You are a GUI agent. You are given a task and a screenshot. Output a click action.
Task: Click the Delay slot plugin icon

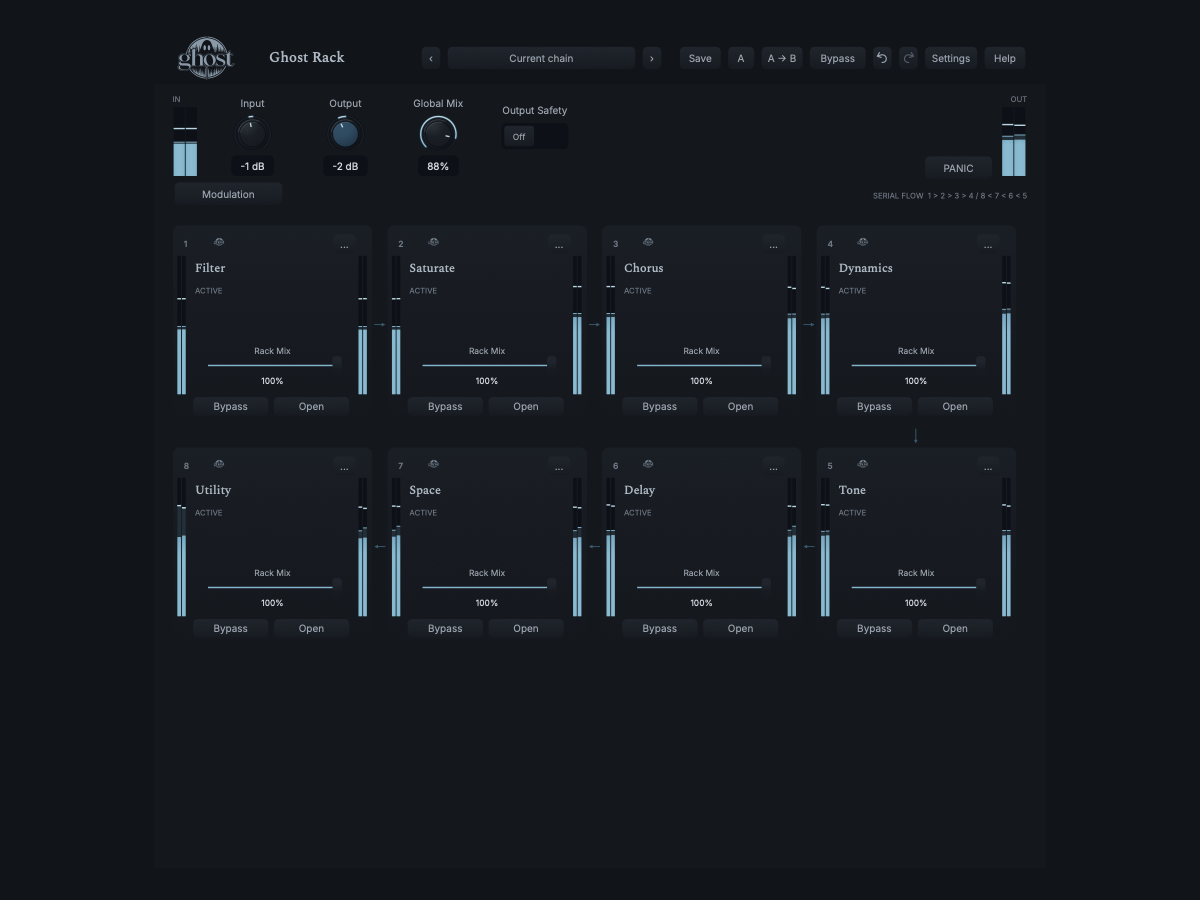pos(648,464)
